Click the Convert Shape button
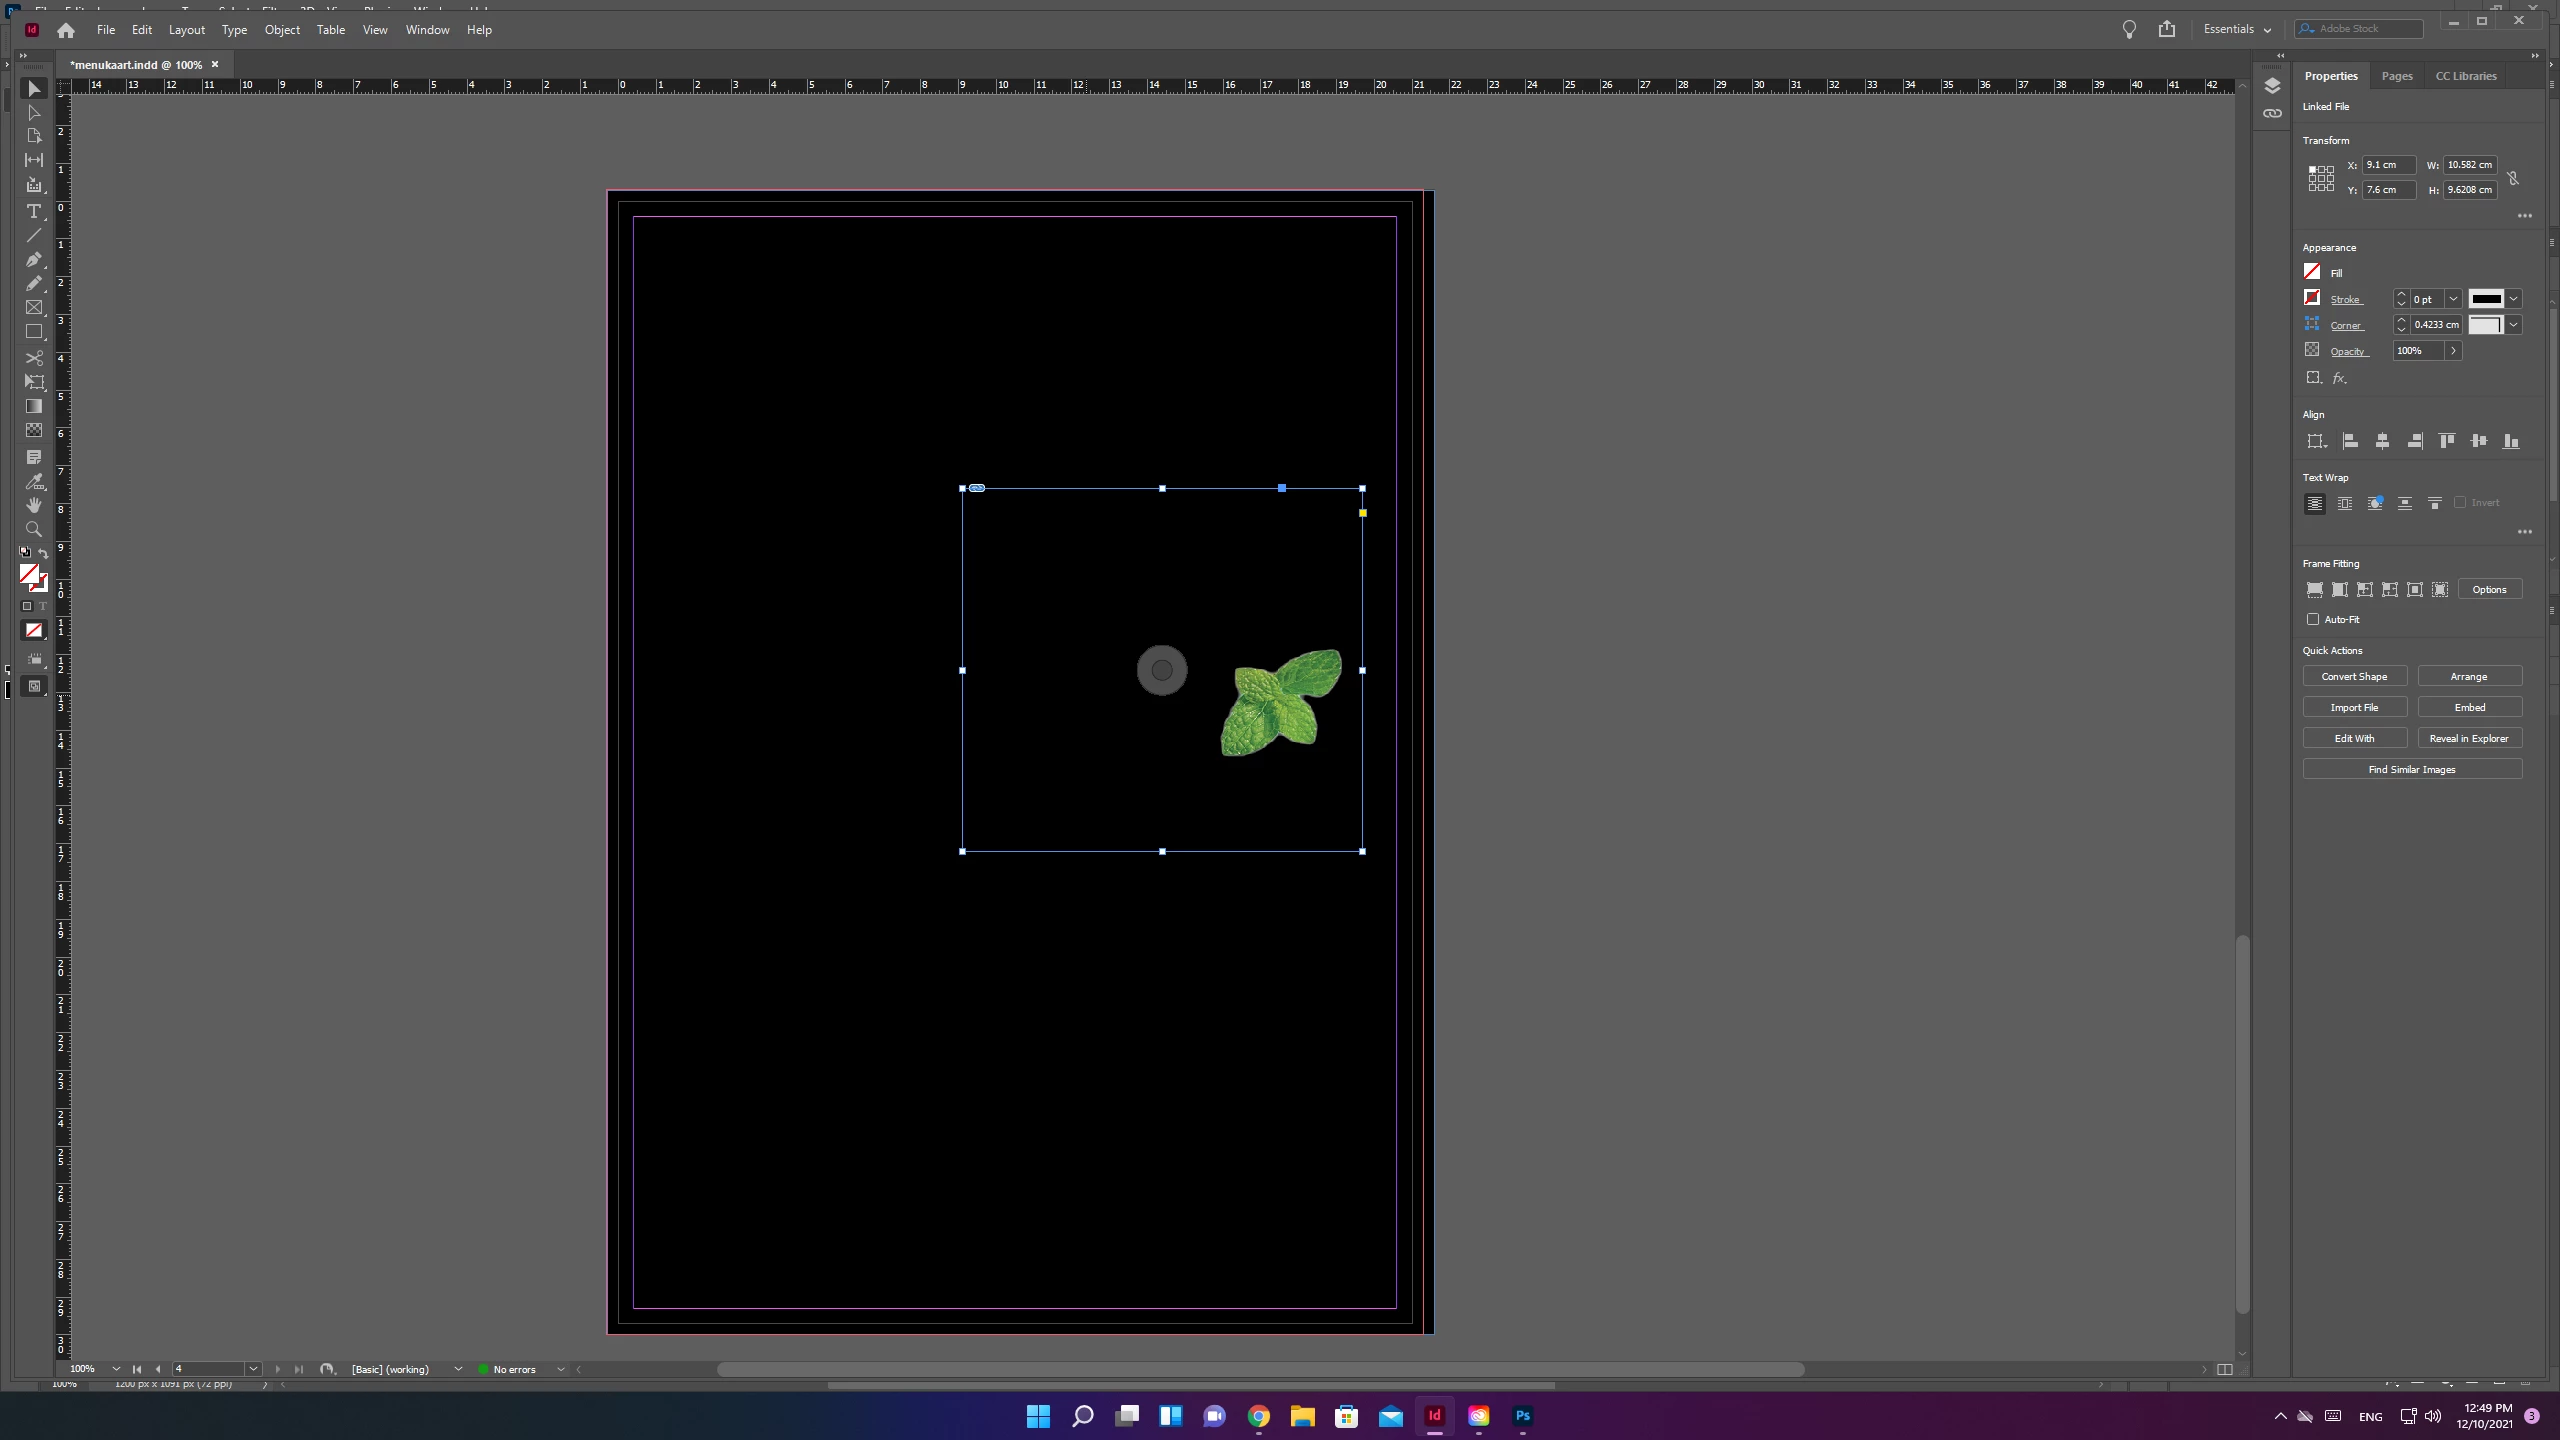This screenshot has width=2560, height=1440. [2354, 677]
